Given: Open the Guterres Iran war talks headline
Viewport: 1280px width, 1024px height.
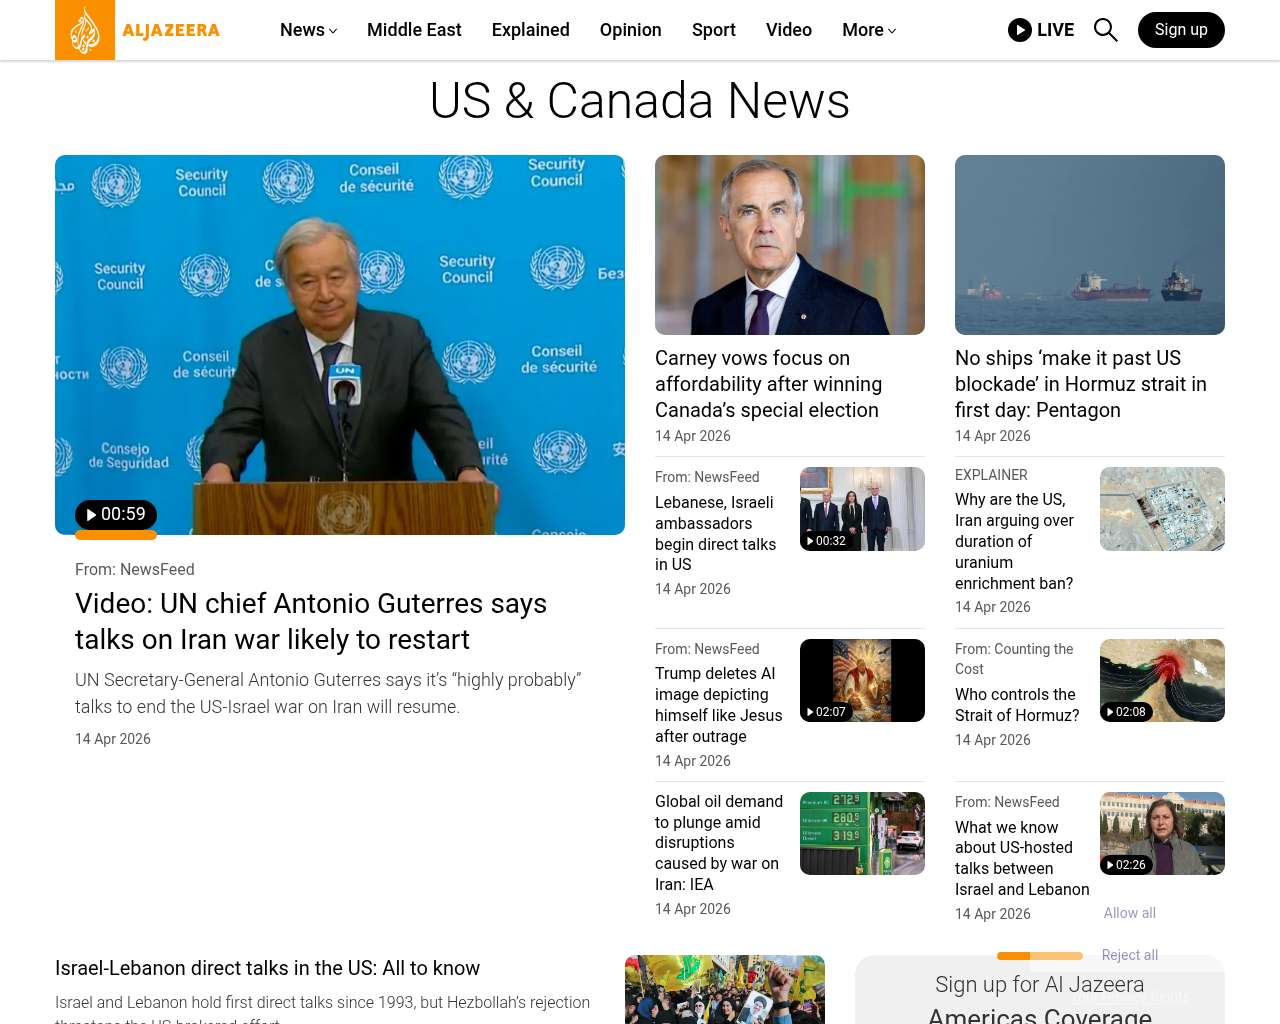Looking at the screenshot, I should [x=311, y=621].
